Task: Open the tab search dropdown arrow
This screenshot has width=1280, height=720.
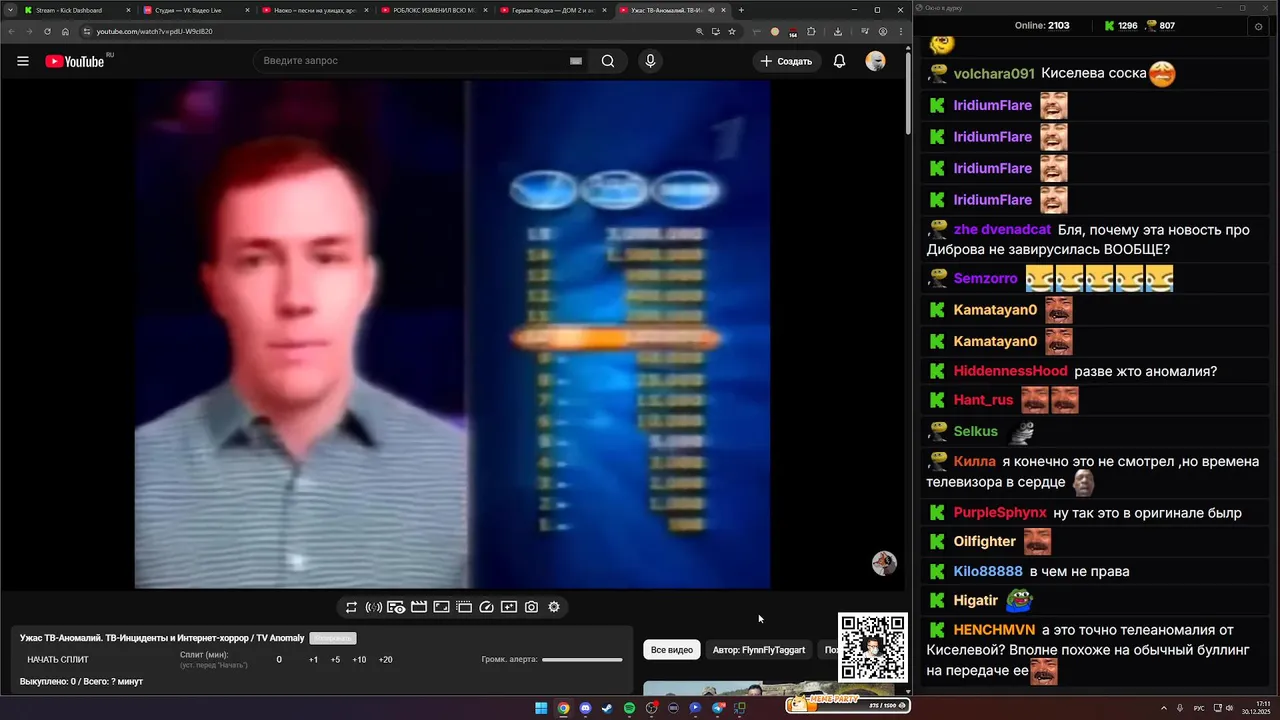Action: pyautogui.click(x=9, y=10)
